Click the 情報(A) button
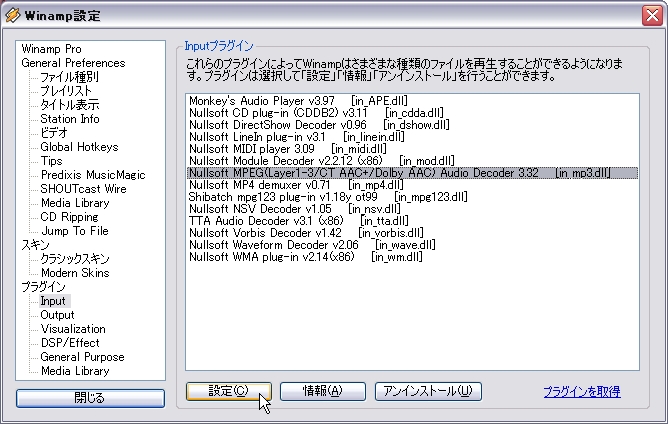668x424 pixels. click(322, 391)
